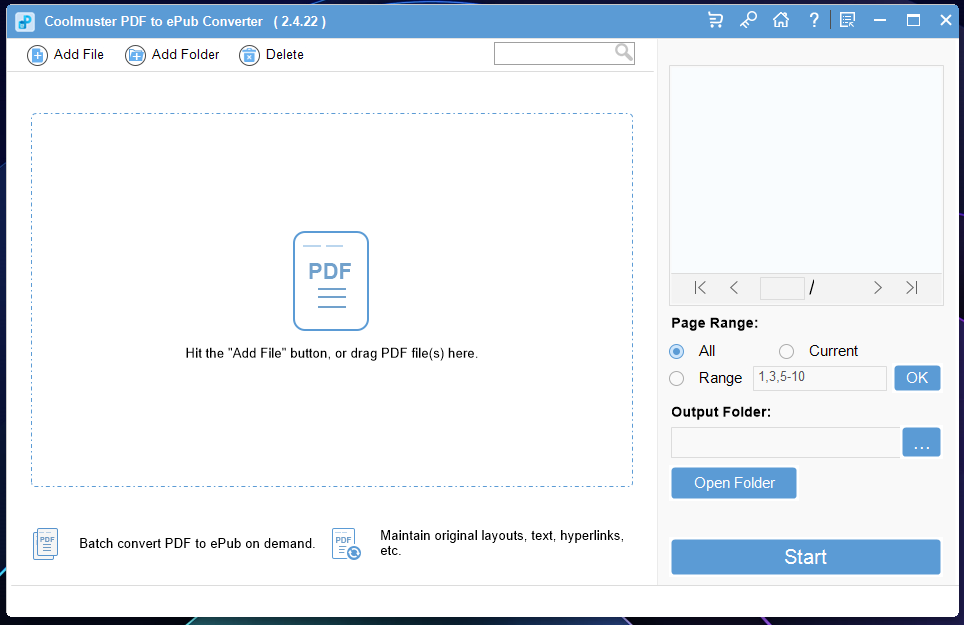Jump to last page in preview
This screenshot has width=964, height=625.
912,288
